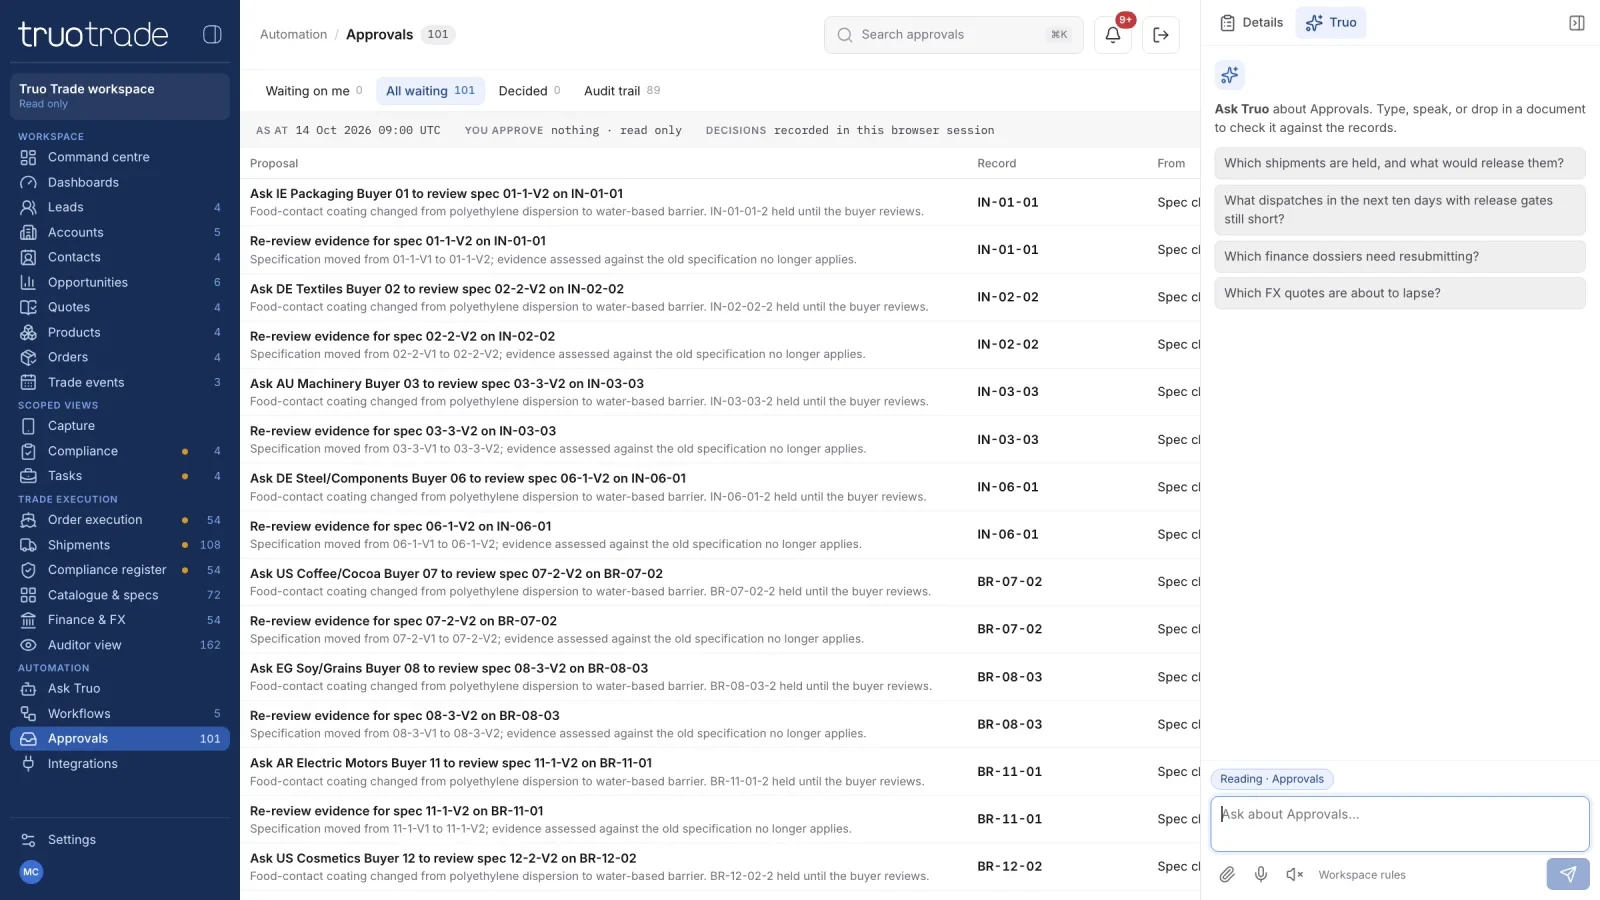Start voice input with microphone icon

[x=1261, y=875]
